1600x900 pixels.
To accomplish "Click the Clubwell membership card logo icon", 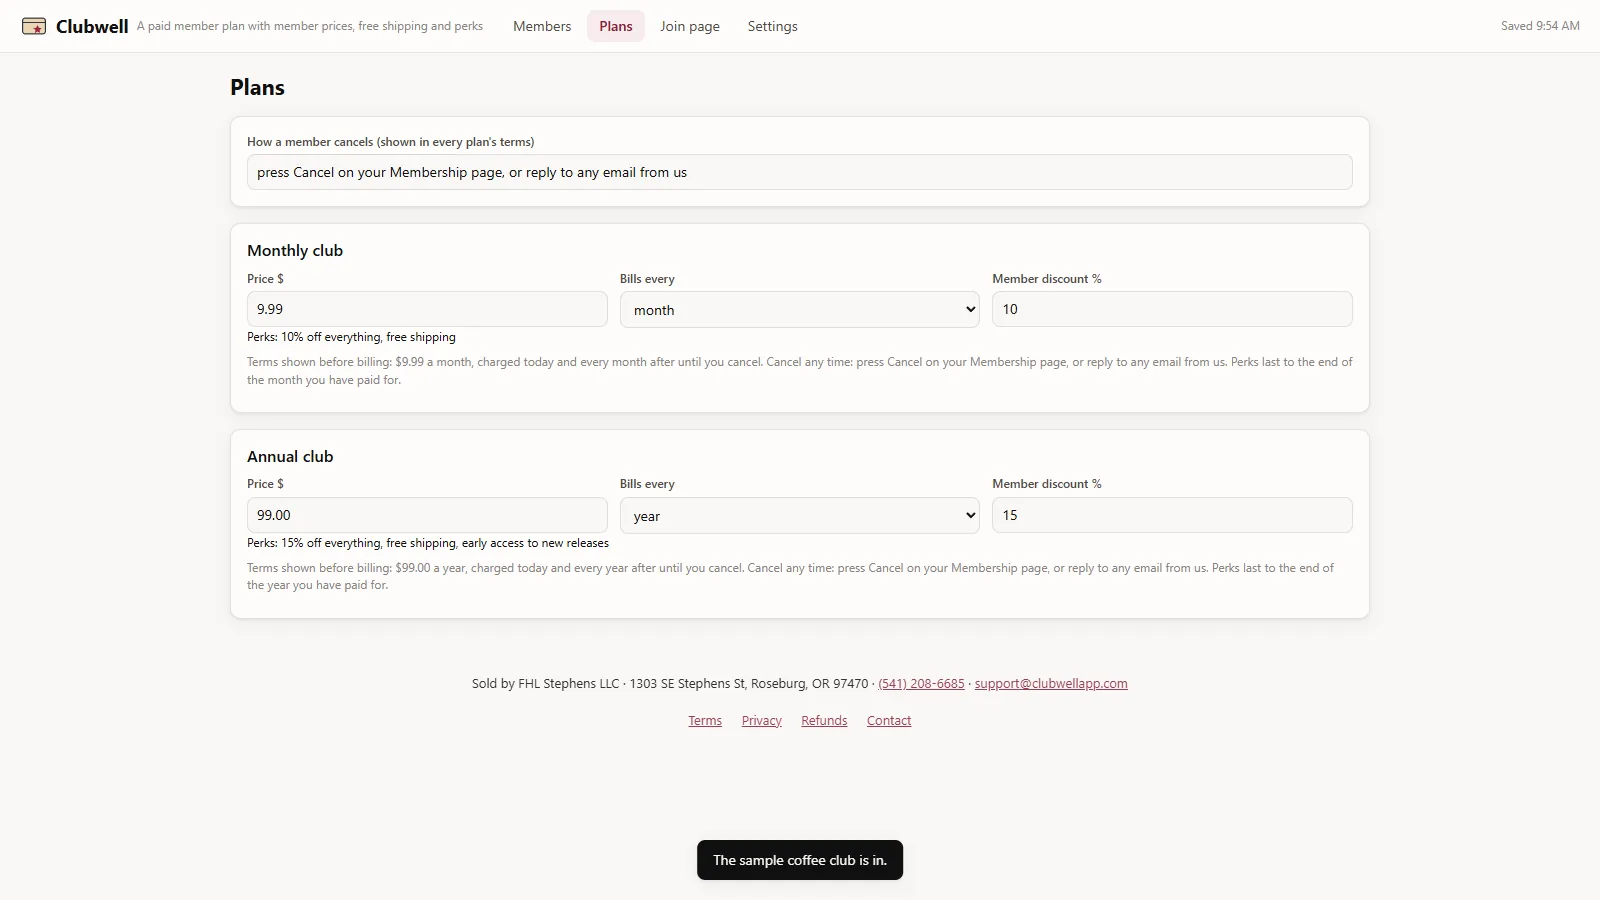I will click(34, 26).
